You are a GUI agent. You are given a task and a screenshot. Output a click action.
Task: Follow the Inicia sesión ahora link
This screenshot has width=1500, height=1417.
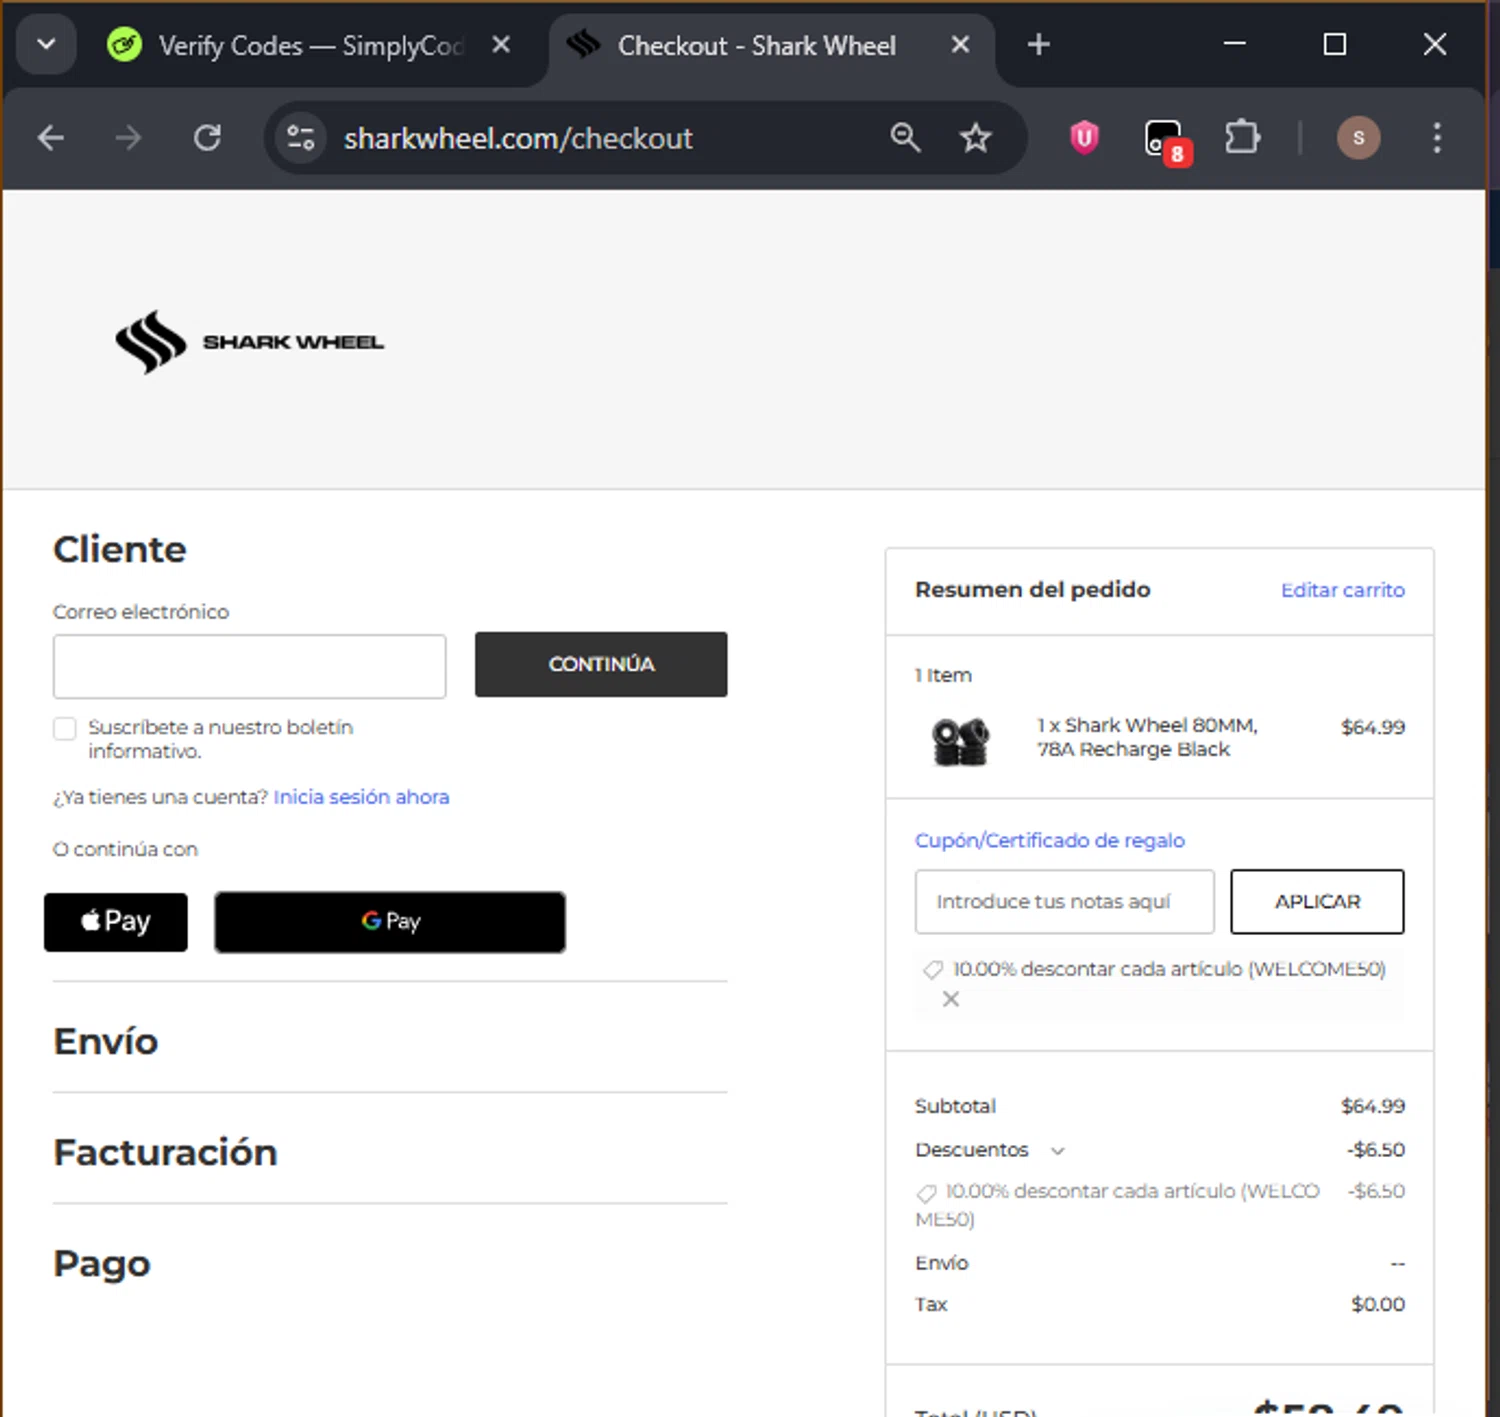click(x=361, y=797)
